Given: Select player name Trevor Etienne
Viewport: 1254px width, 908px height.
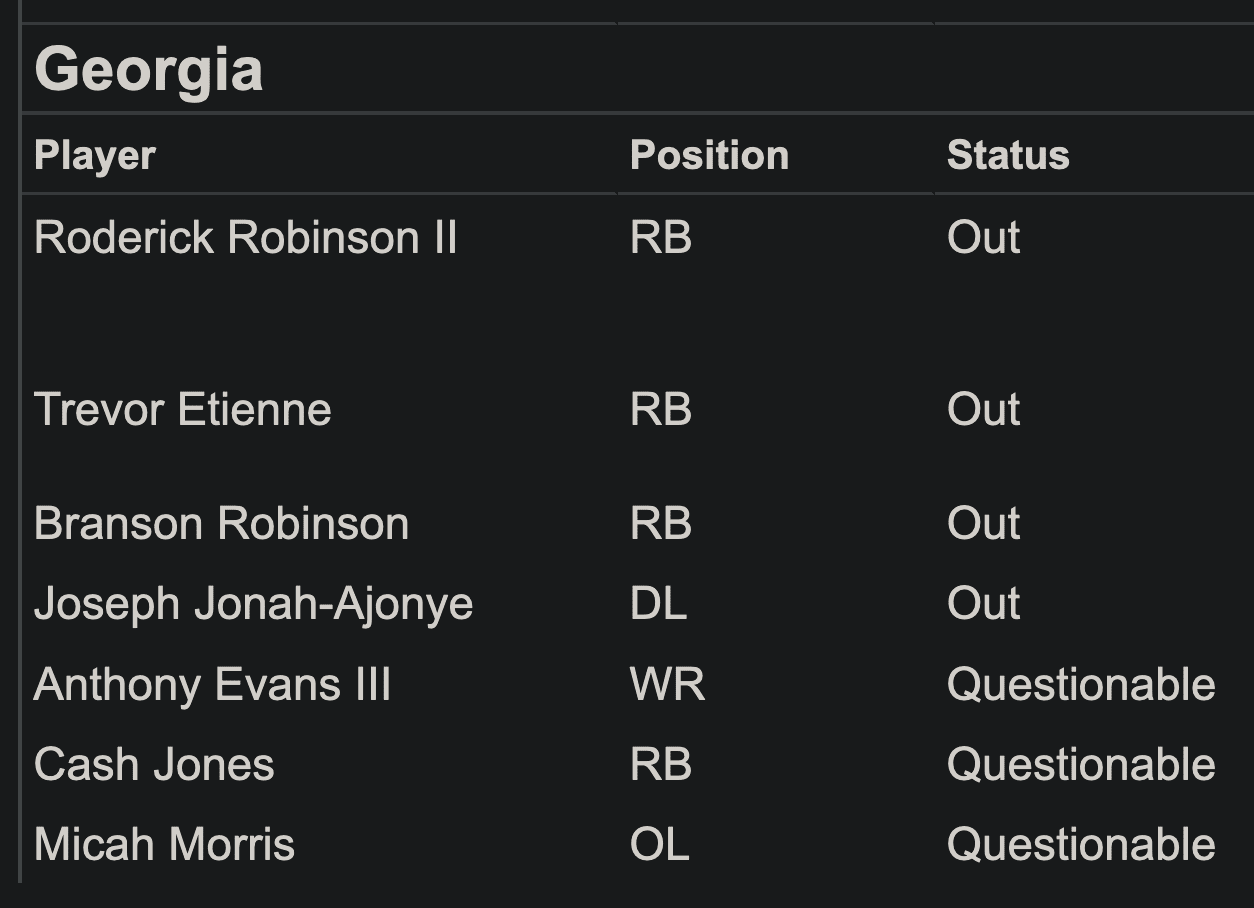Looking at the screenshot, I should tap(182, 410).
